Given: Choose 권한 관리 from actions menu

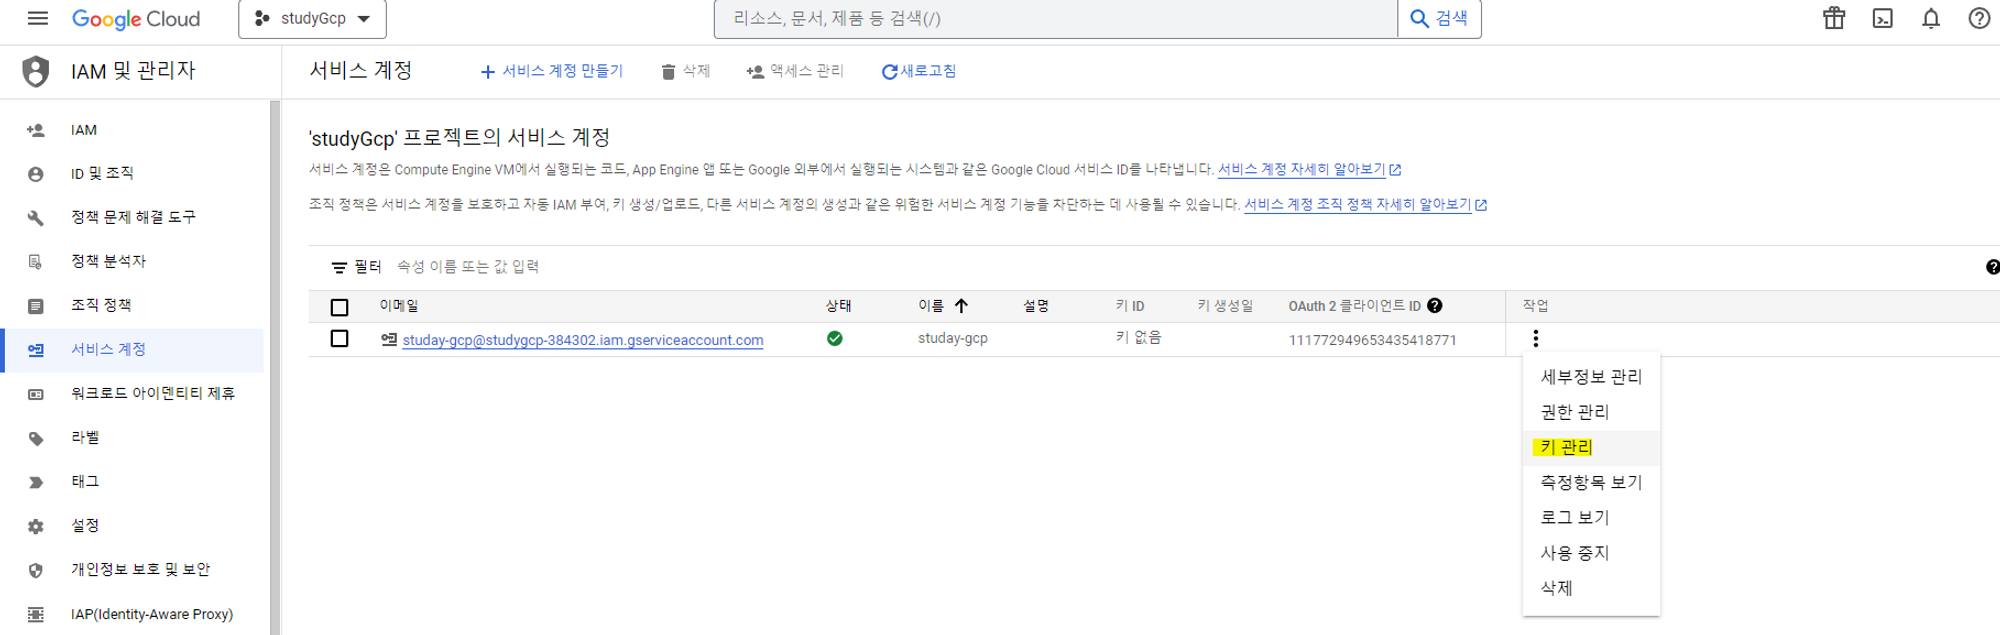Looking at the screenshot, I should coord(1591,412).
